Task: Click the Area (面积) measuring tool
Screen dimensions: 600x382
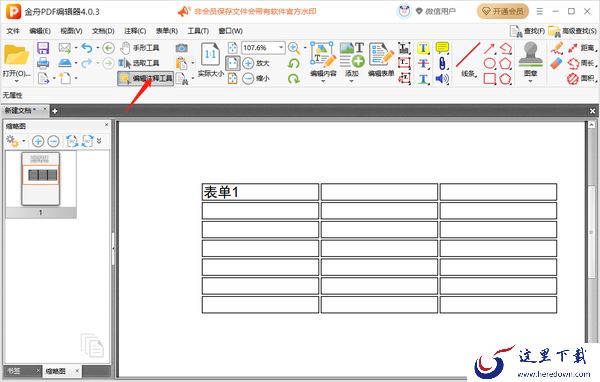Action: click(x=582, y=78)
